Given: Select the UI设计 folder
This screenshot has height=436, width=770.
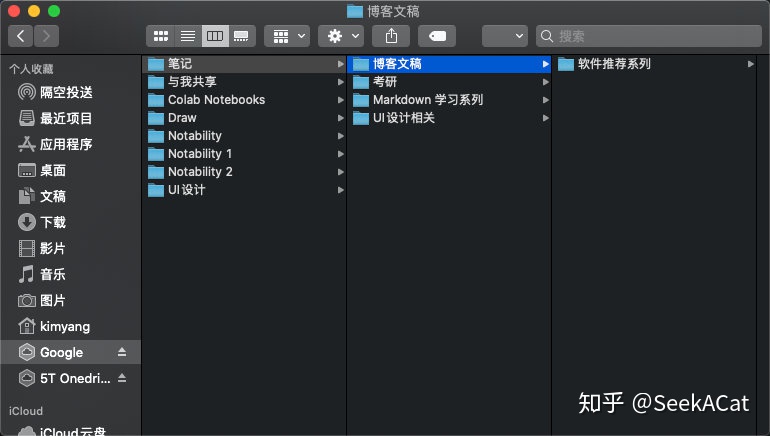Looking at the screenshot, I should [244, 190].
